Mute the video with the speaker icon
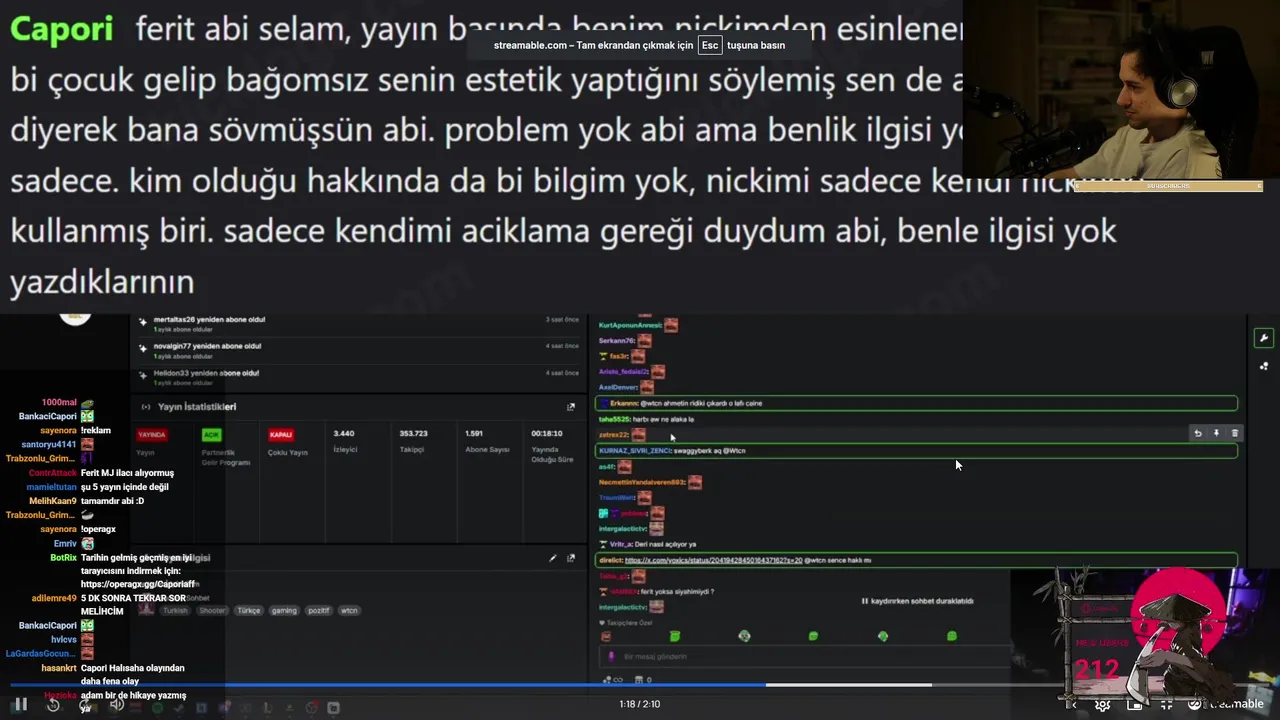Viewport: 1280px width, 720px height. (117, 705)
